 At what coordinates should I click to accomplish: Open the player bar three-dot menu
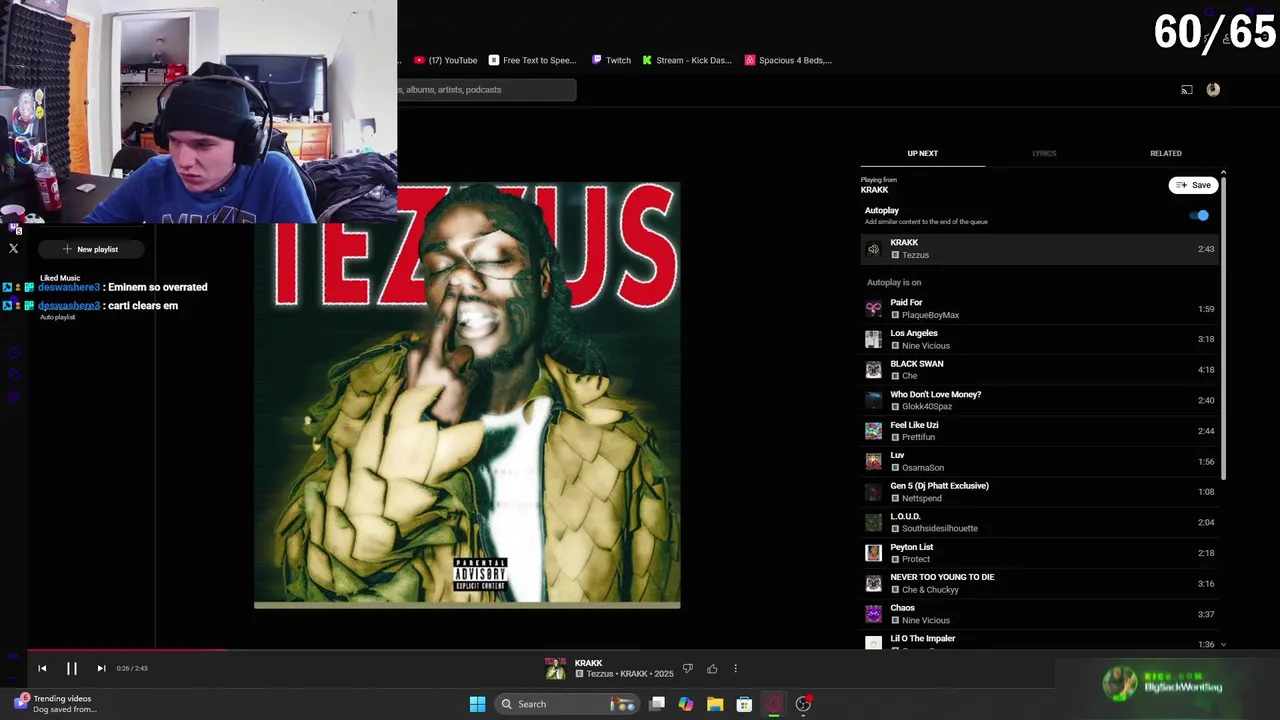pyautogui.click(x=735, y=668)
